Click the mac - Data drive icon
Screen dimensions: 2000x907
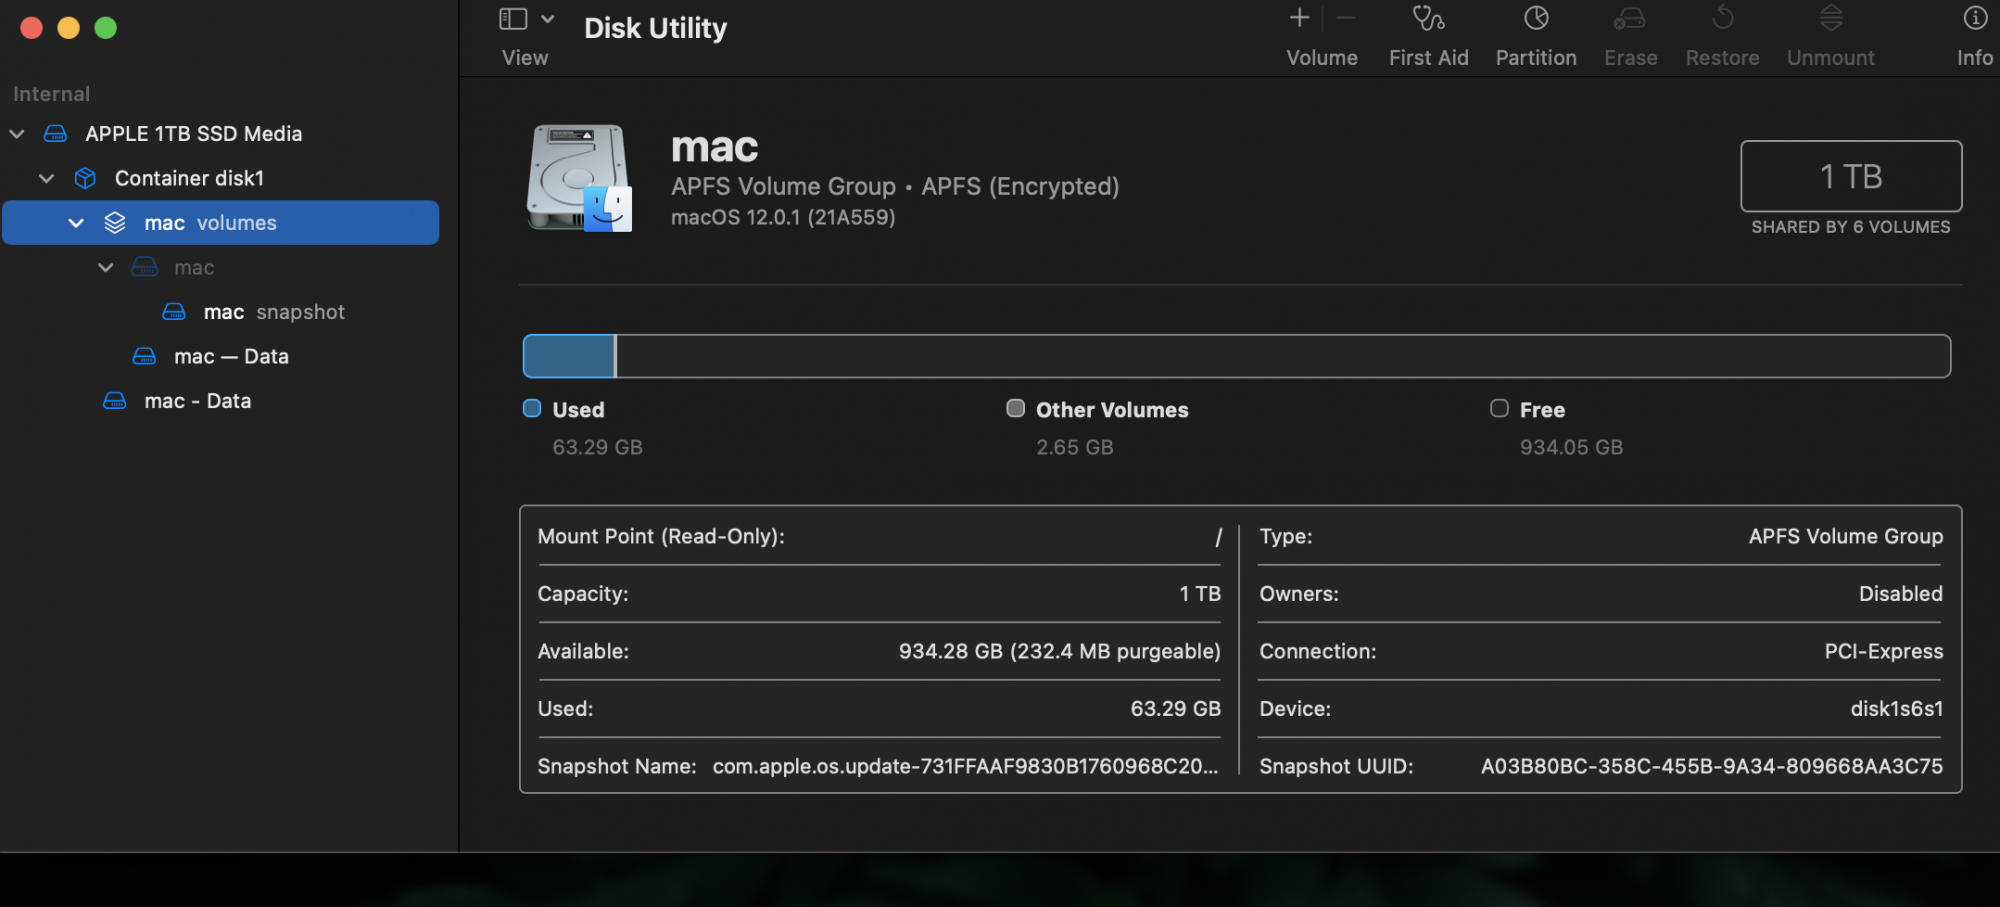[x=115, y=401]
